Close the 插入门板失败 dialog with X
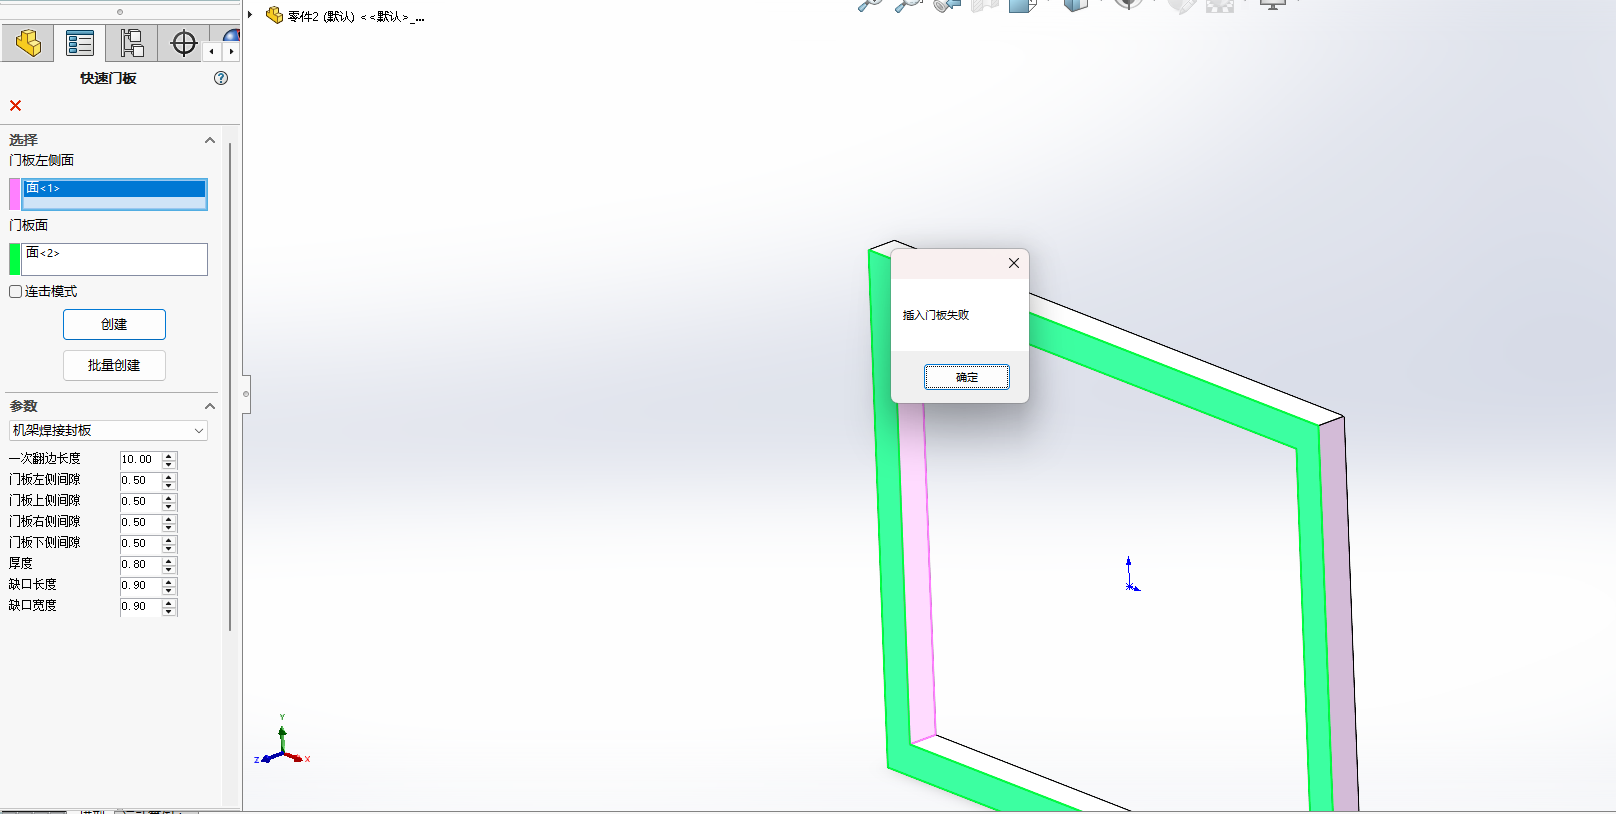1616x814 pixels. coord(1014,263)
